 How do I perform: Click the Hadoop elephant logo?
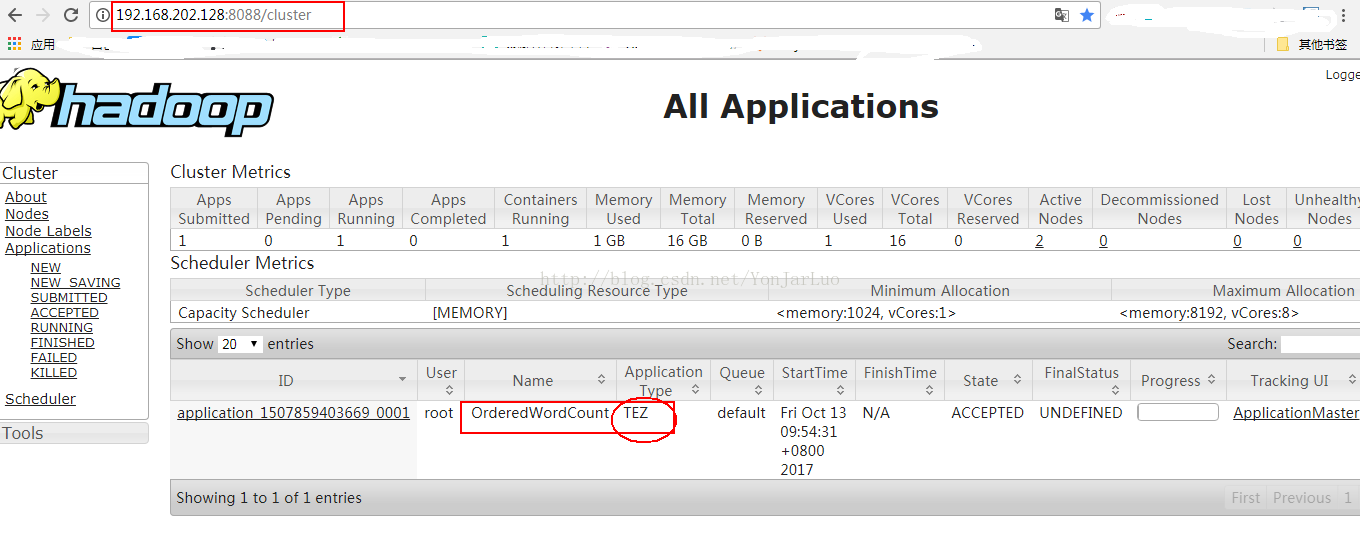(137, 104)
